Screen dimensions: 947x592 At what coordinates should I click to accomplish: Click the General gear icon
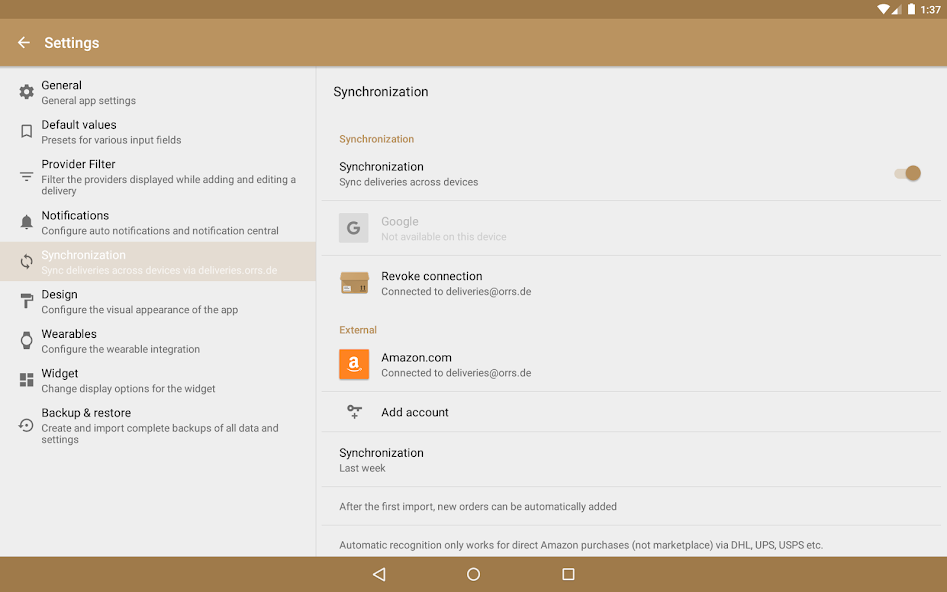coord(27,92)
